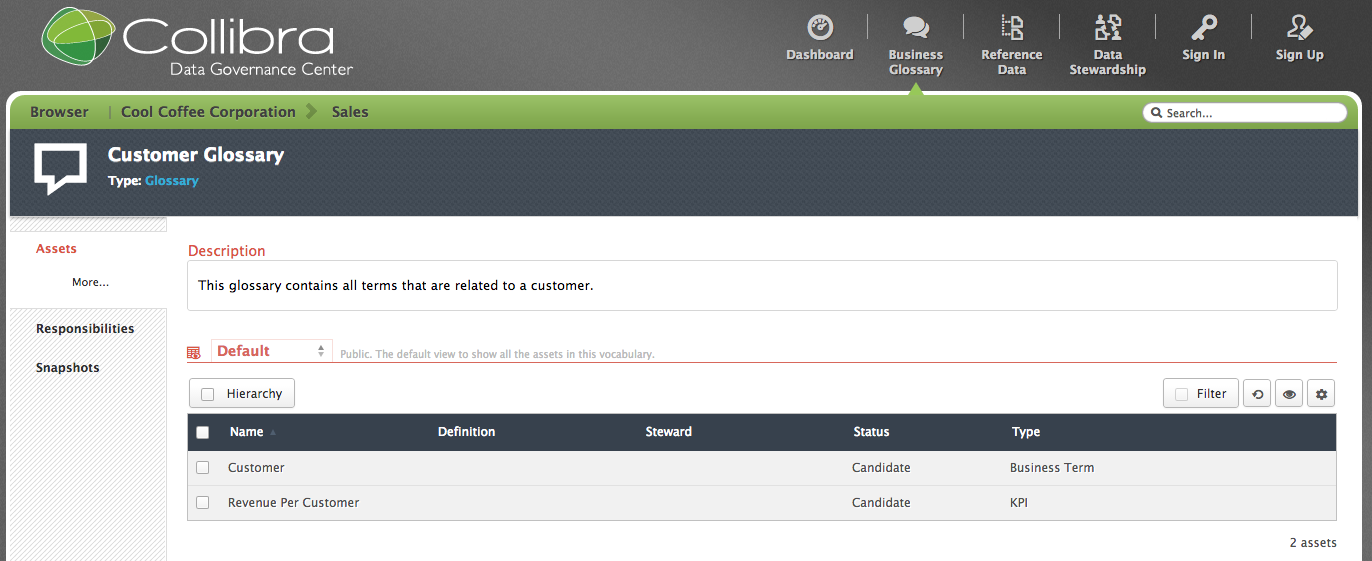Click the glossary description text box
This screenshot has width=1372, height=561.
tap(762, 286)
